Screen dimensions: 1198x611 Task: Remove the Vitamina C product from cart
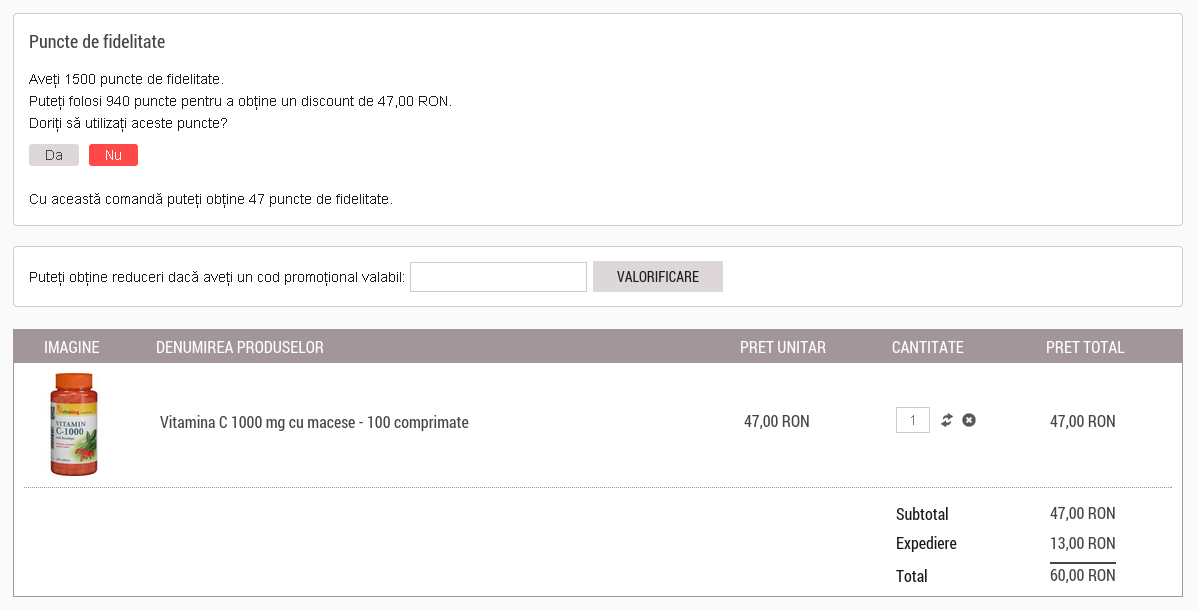coord(969,421)
